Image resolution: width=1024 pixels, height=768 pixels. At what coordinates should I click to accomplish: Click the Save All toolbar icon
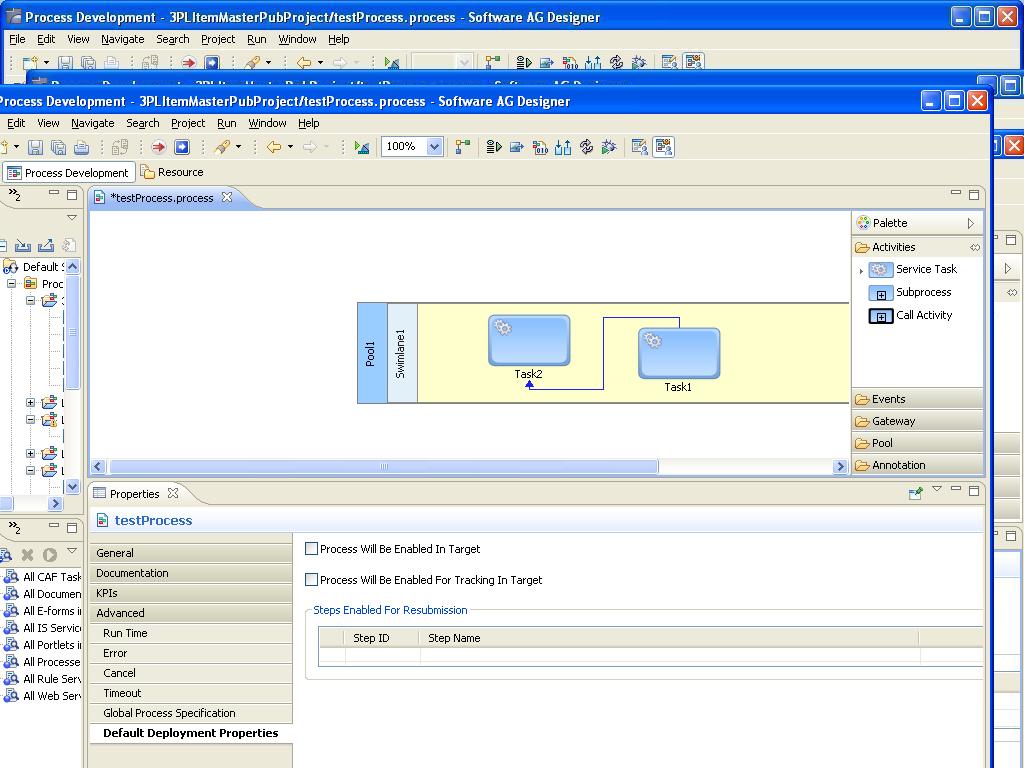pos(58,147)
